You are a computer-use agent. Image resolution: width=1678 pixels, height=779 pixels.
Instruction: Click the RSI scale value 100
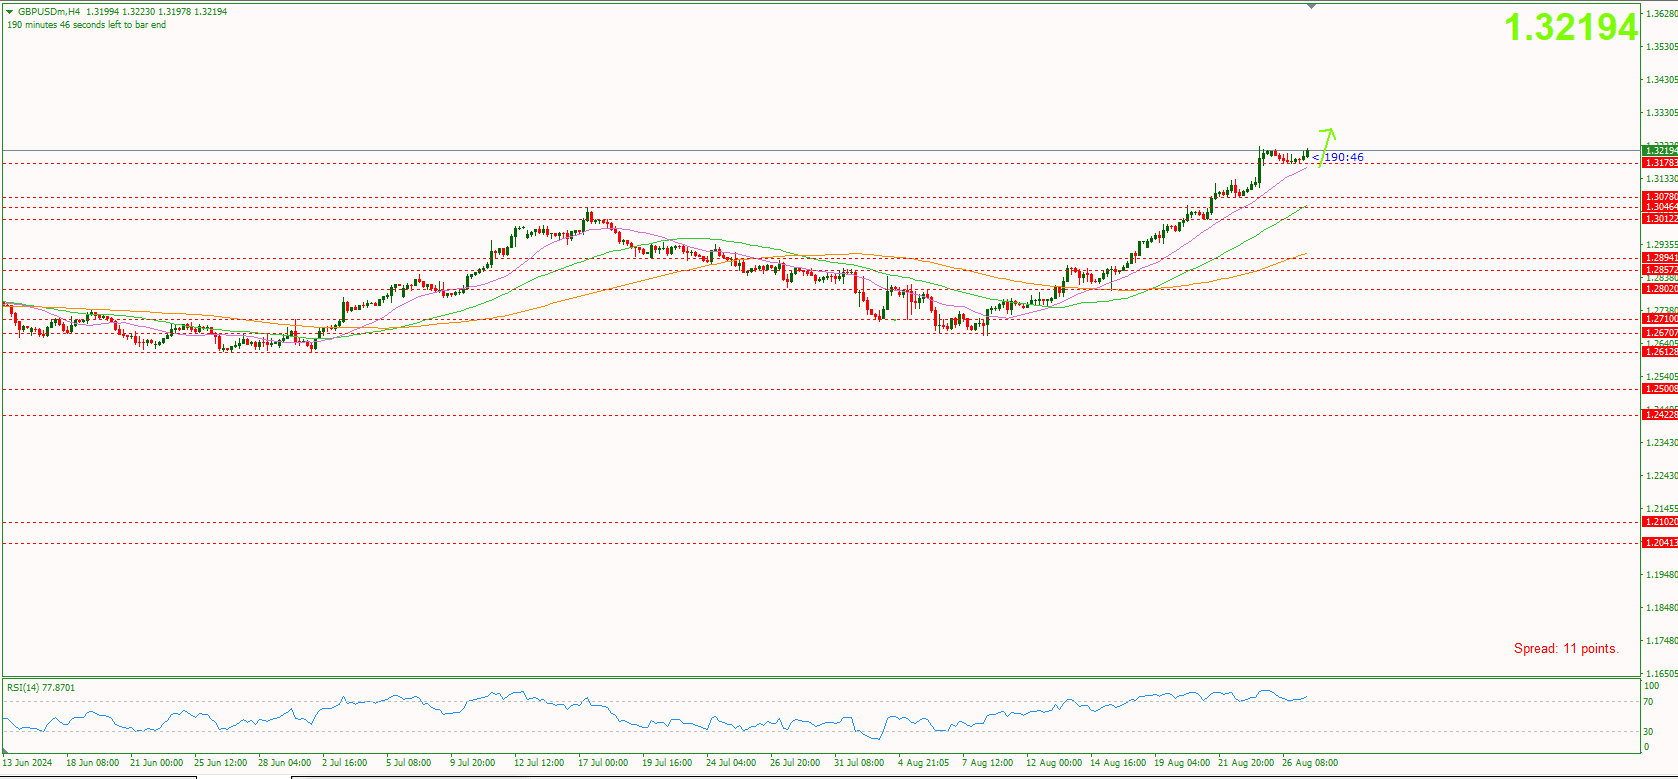(x=1651, y=686)
